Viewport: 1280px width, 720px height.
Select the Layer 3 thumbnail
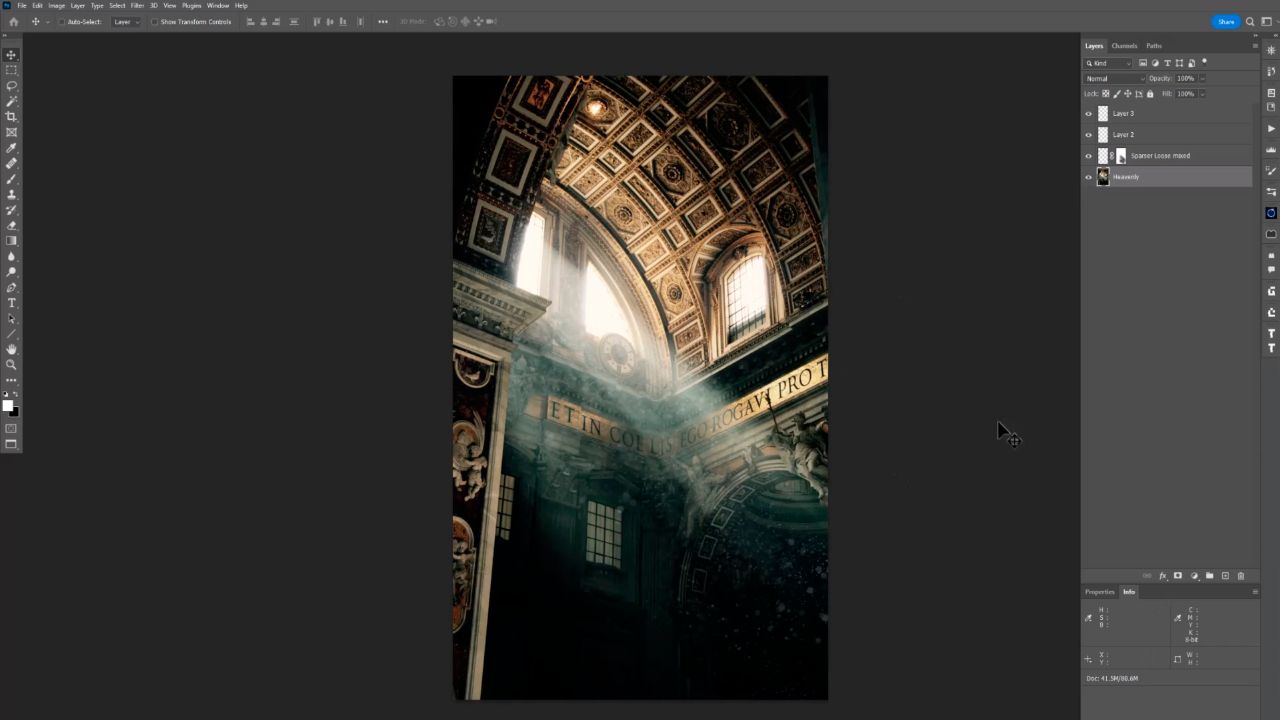1103,114
